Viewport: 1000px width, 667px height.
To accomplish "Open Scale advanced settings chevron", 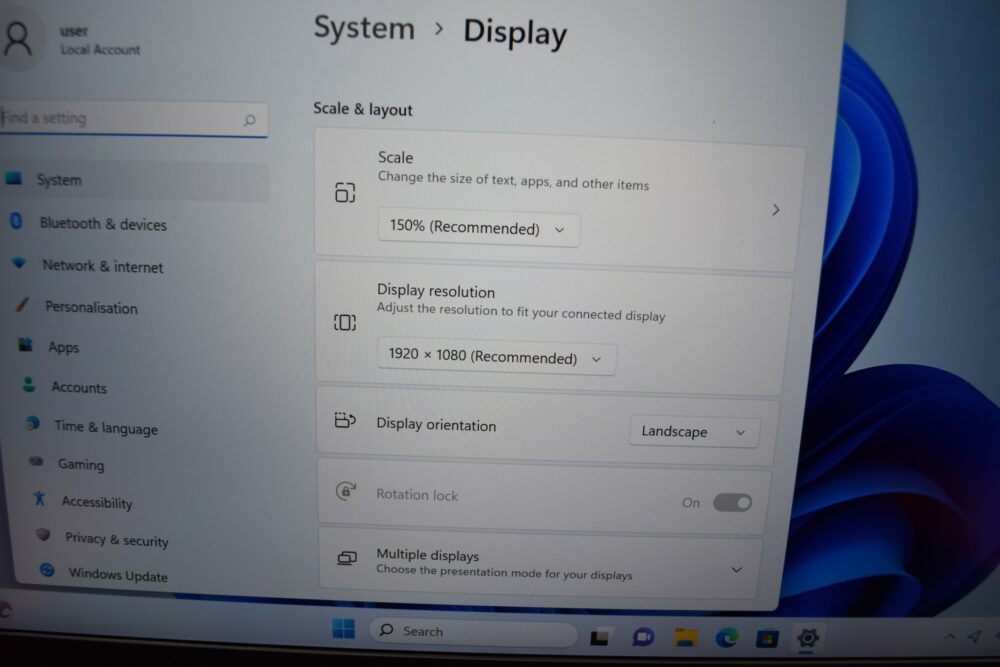I will pyautogui.click(x=776, y=210).
